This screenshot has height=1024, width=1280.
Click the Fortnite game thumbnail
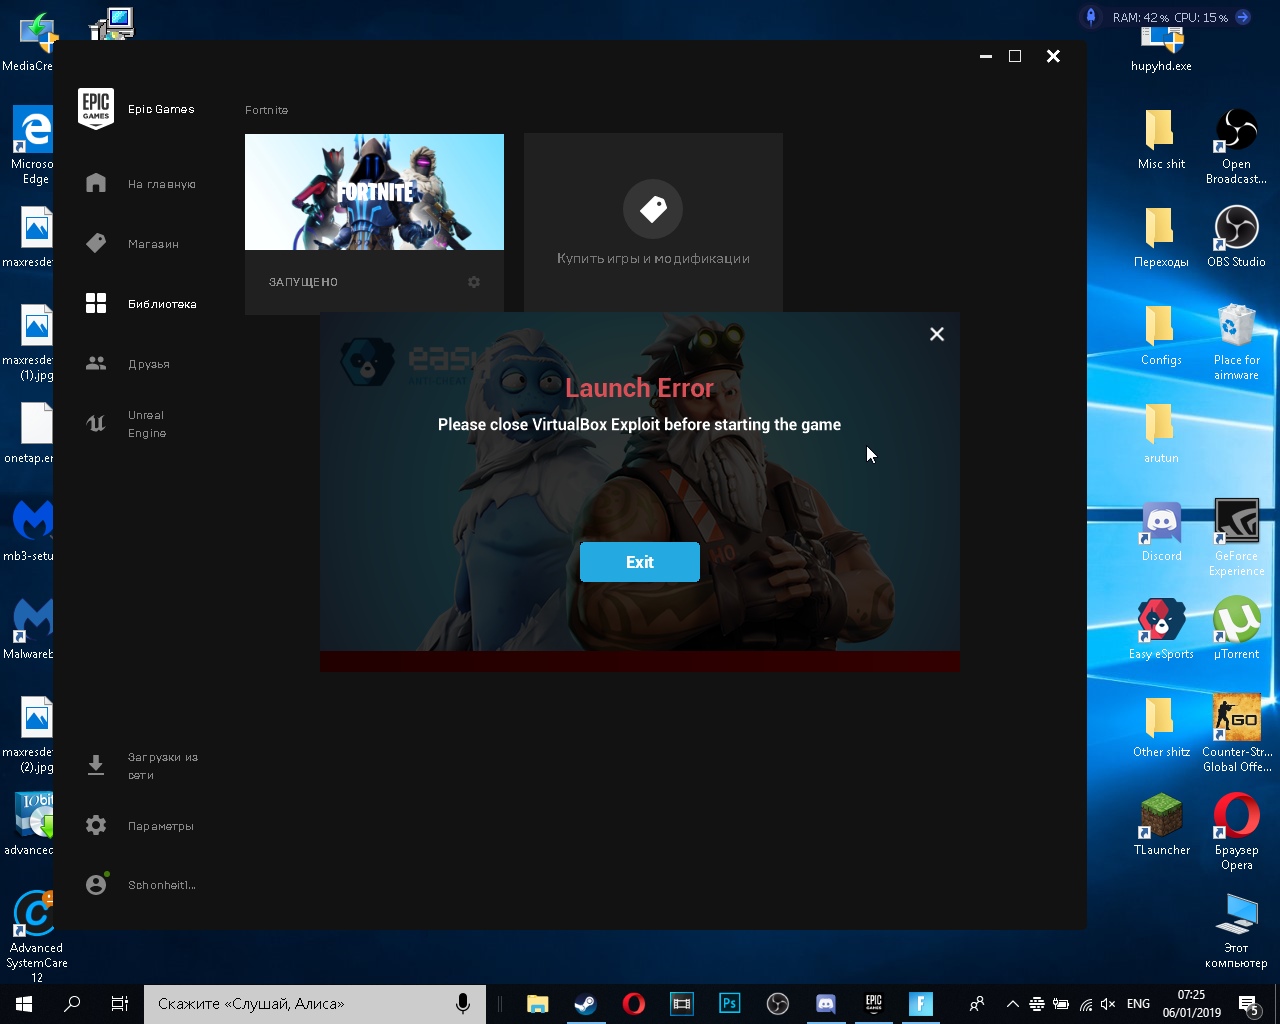click(x=374, y=192)
